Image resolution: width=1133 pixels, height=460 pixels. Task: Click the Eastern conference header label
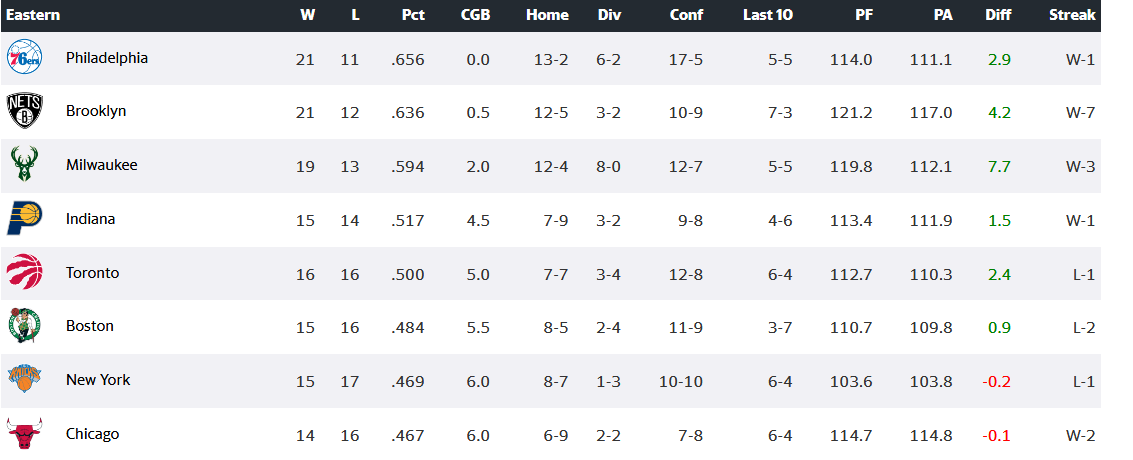[33, 15]
